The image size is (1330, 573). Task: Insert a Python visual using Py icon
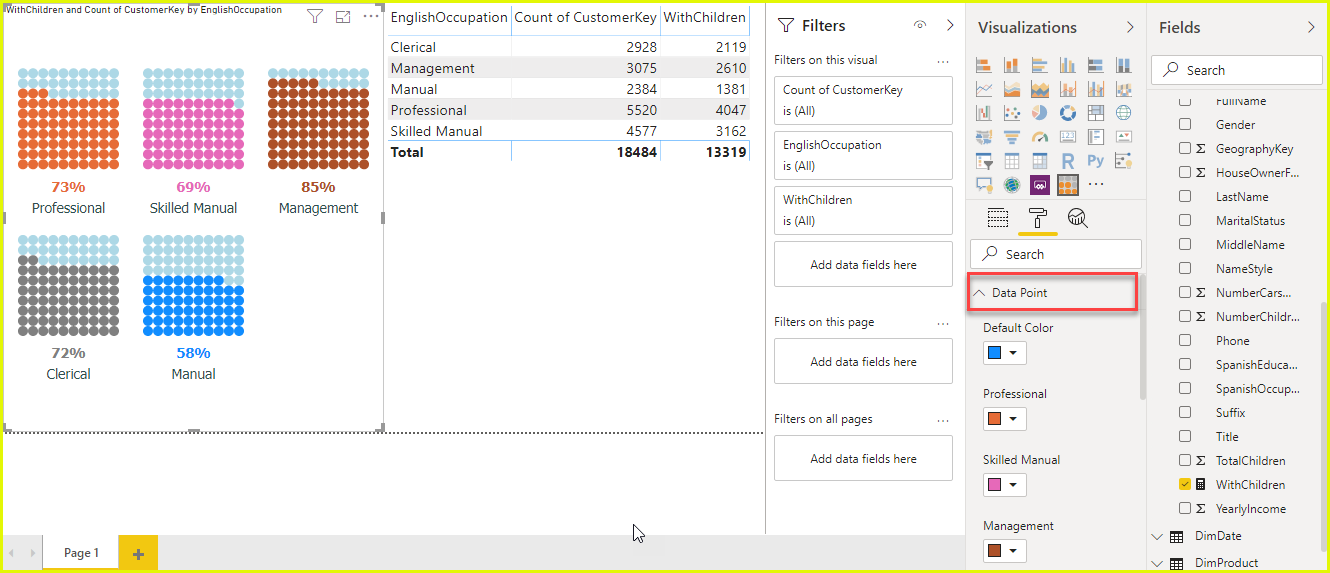1096,161
